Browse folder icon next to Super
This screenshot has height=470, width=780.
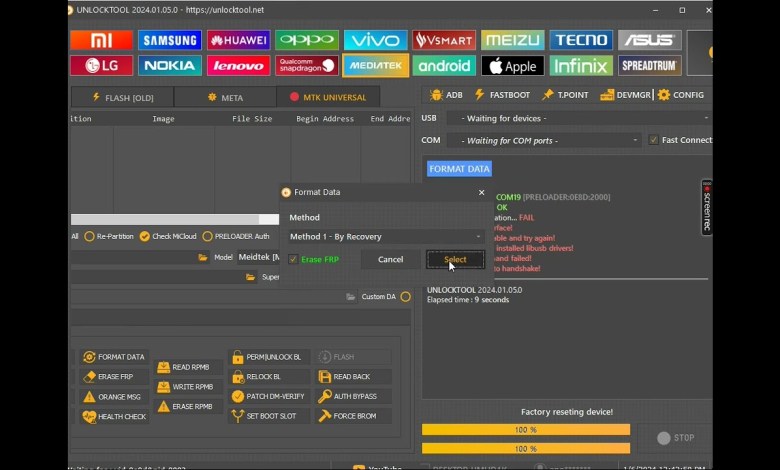pyautogui.click(x=251, y=277)
